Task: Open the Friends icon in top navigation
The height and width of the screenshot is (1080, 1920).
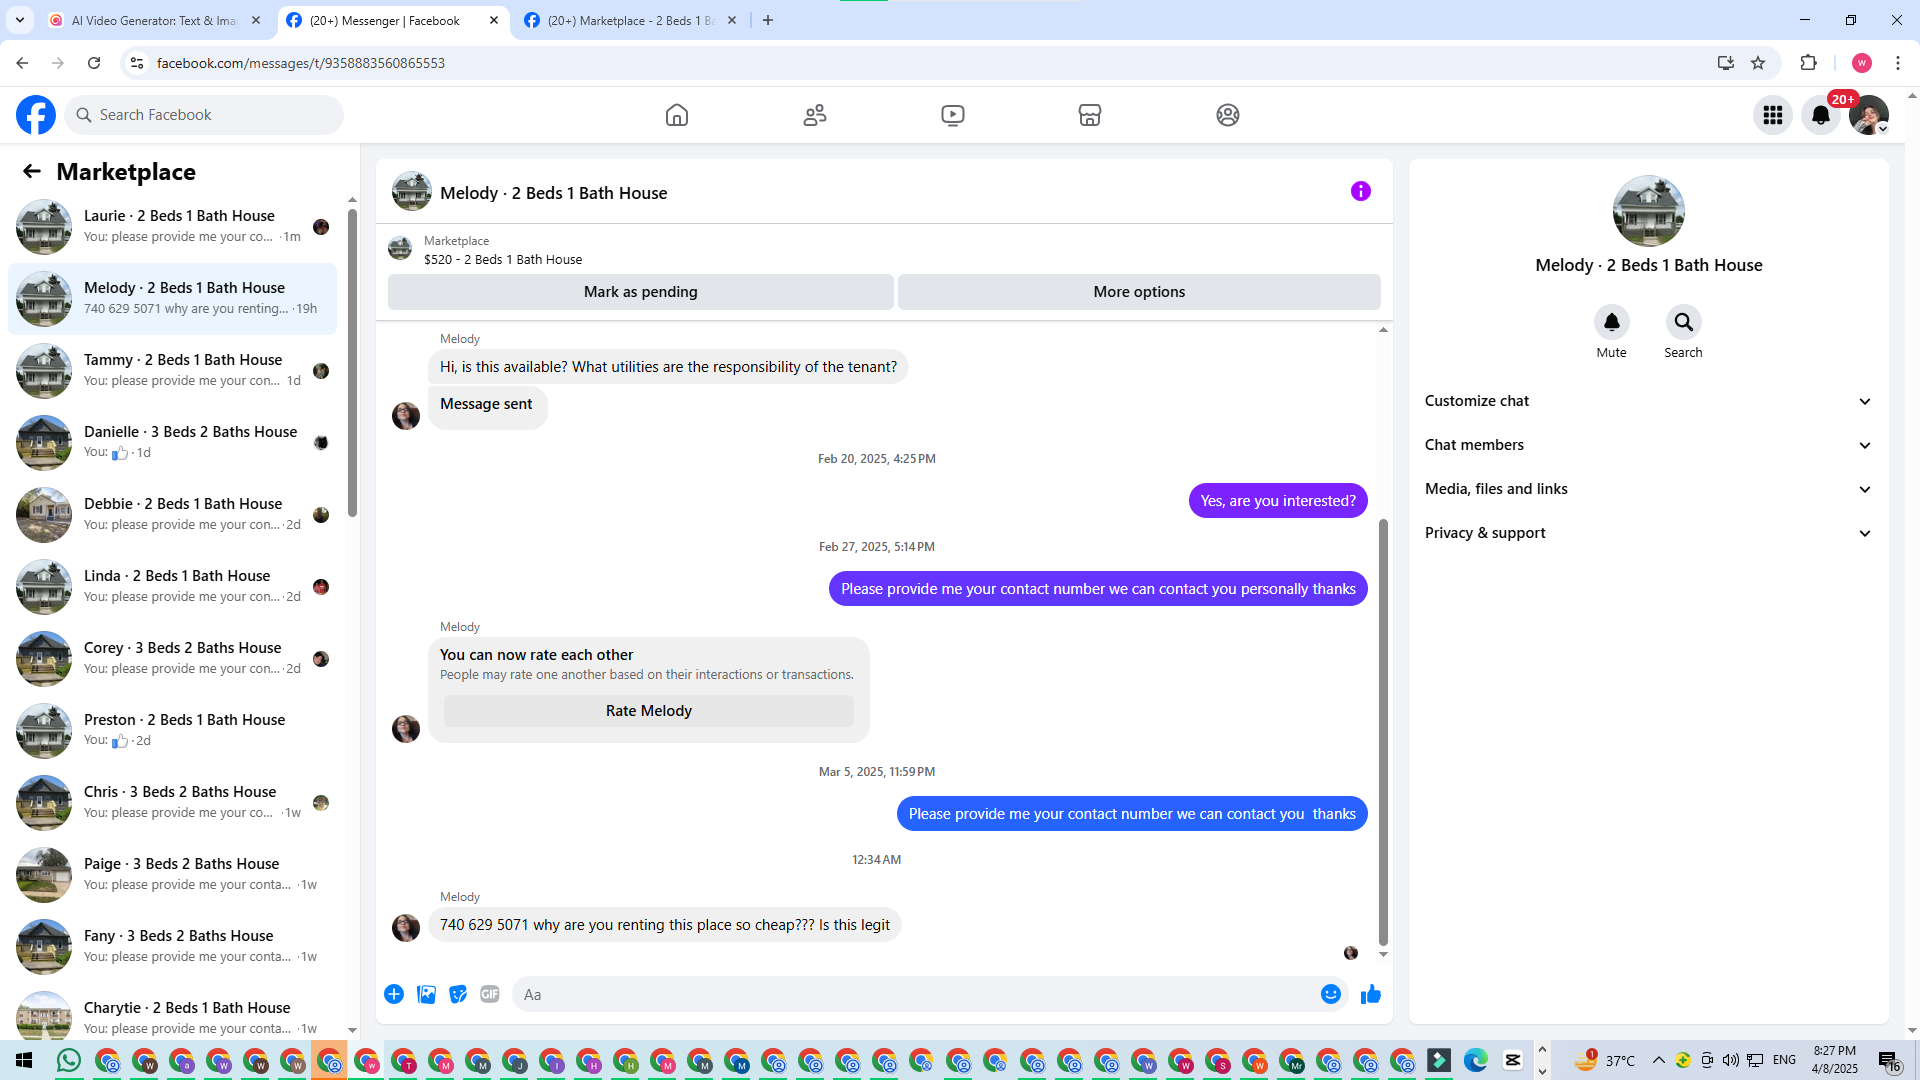Action: point(815,115)
